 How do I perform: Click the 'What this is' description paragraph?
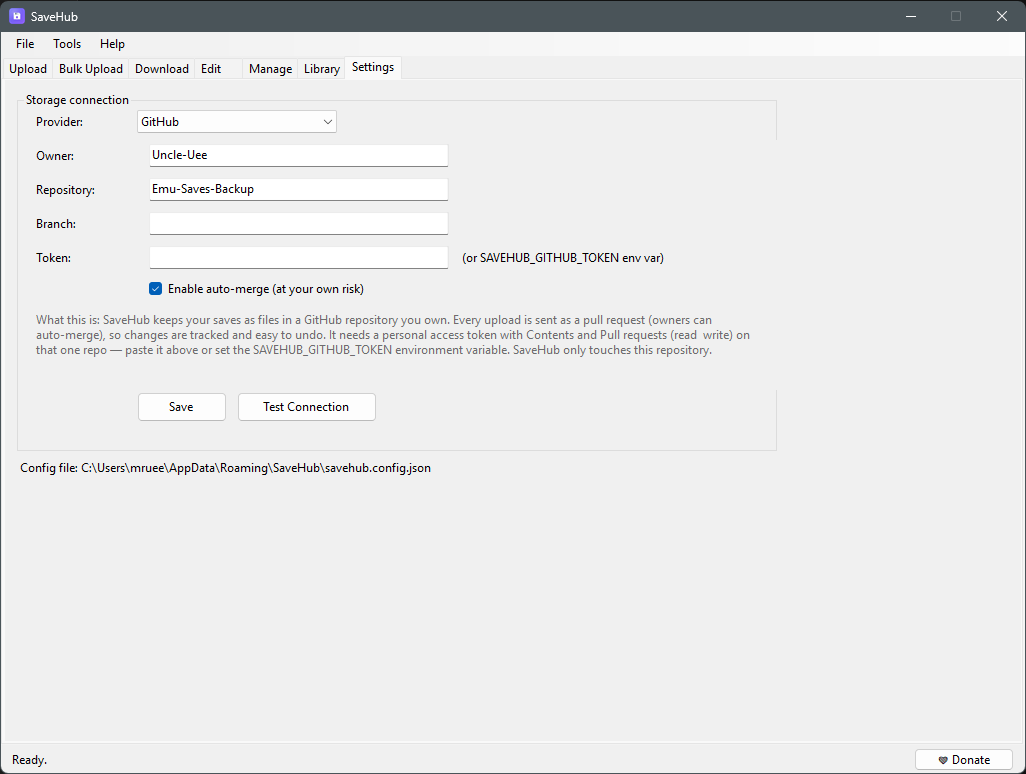[393, 335]
